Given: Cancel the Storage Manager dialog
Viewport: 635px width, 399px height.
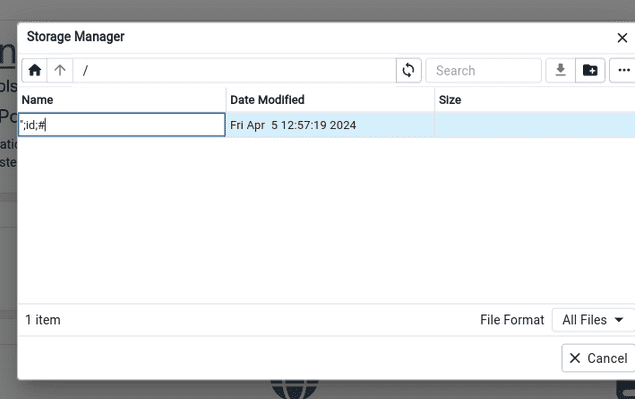Looking at the screenshot, I should [x=598, y=358].
